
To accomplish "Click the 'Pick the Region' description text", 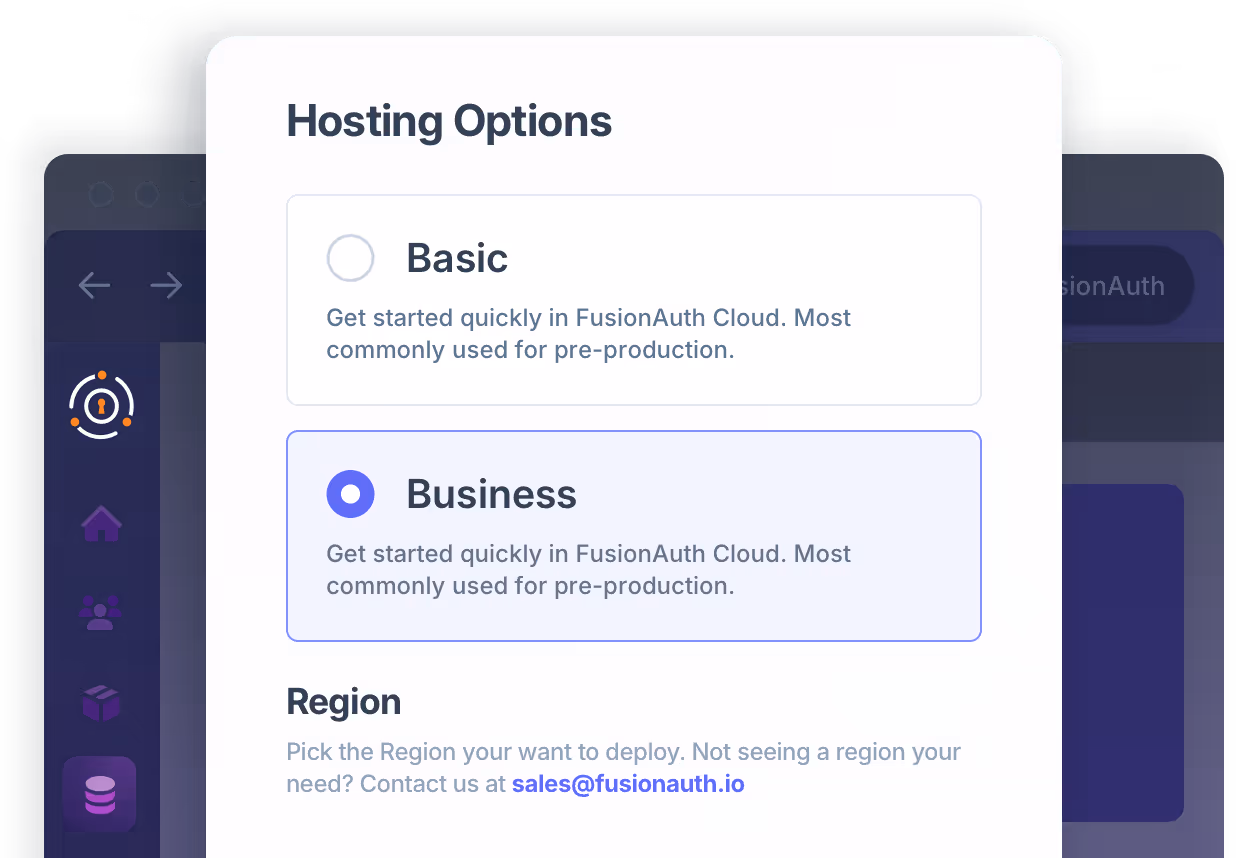I will [x=624, y=768].
